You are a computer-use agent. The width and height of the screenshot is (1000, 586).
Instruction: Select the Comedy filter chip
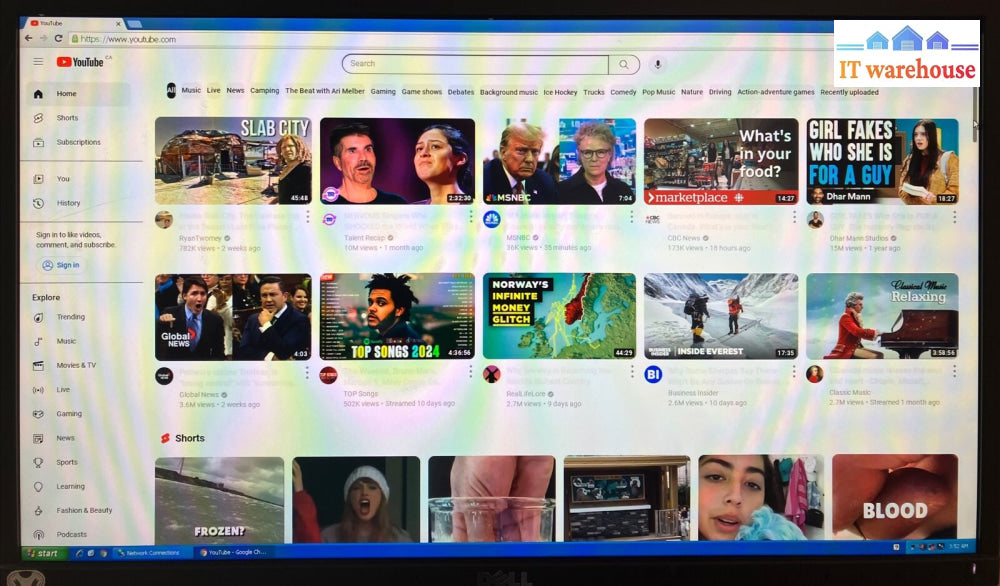(x=623, y=92)
